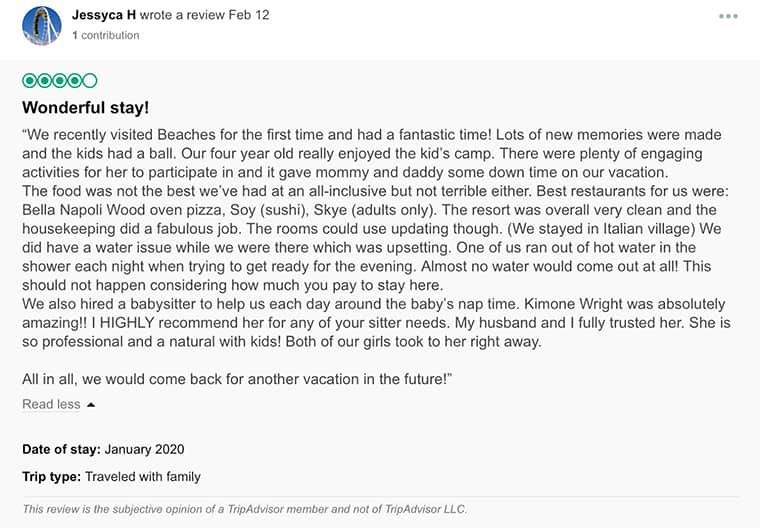Select the third green rating bubble
760x528 pixels.
point(60,80)
